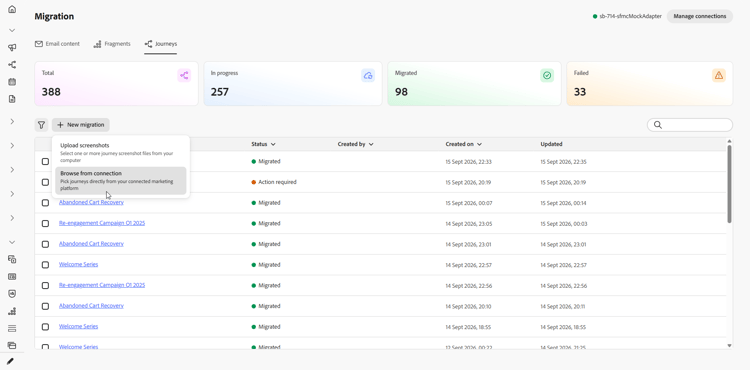Switch to the Email content tab
The width and height of the screenshot is (750, 370).
click(57, 44)
